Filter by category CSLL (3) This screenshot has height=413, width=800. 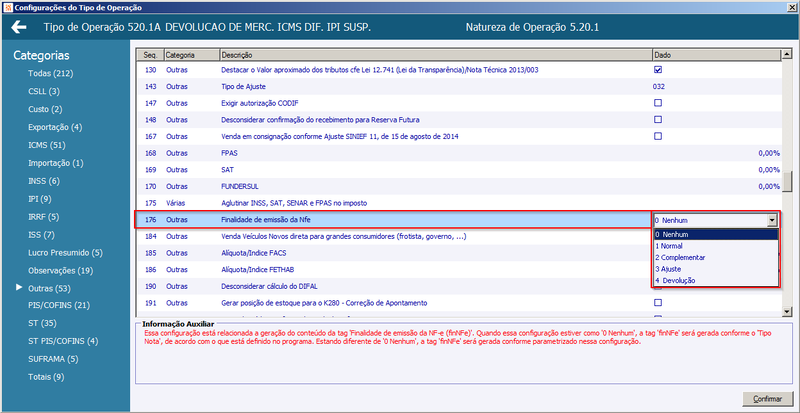[44, 91]
